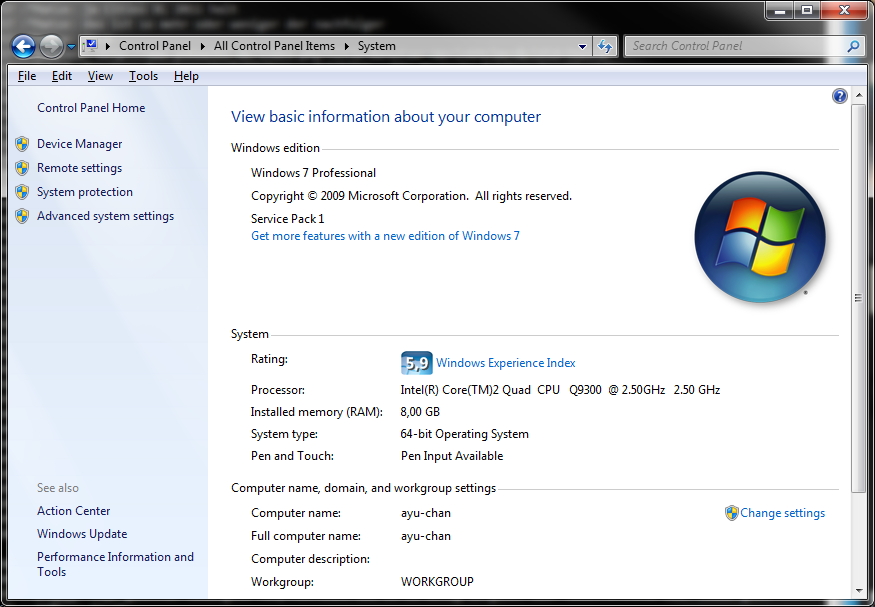Click the blue help question mark icon
Image resolution: width=875 pixels, height=607 pixels.
pos(840,96)
